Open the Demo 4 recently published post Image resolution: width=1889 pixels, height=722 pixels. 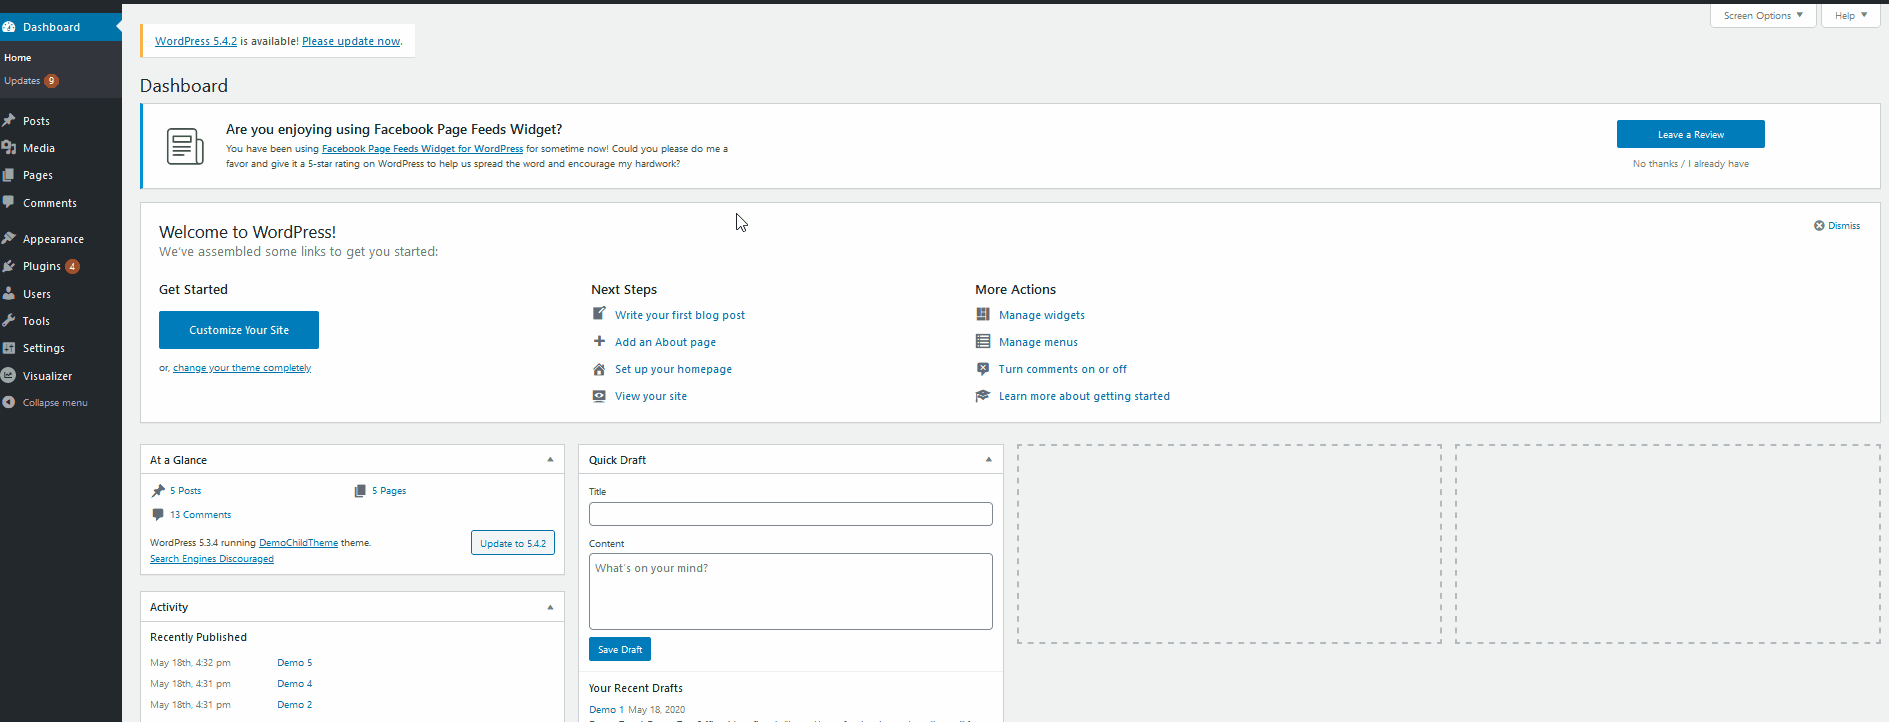[x=295, y=684]
